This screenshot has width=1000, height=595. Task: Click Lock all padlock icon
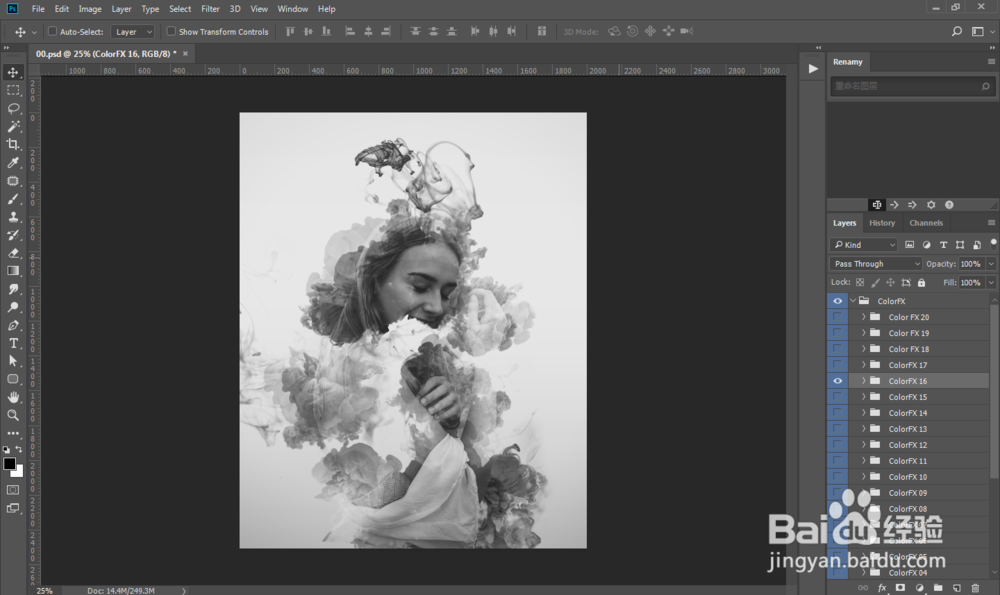point(921,283)
